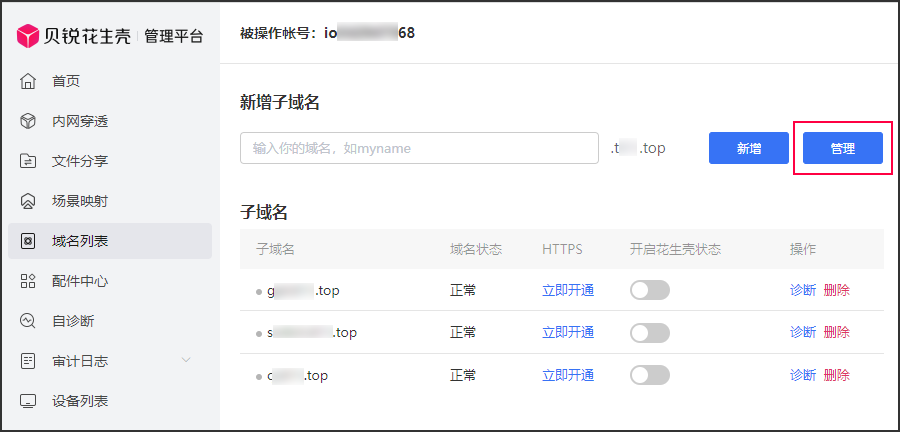The width and height of the screenshot is (900, 432).
Task: Toggle 花生壳 switch for first subdomain
Action: pos(649,290)
